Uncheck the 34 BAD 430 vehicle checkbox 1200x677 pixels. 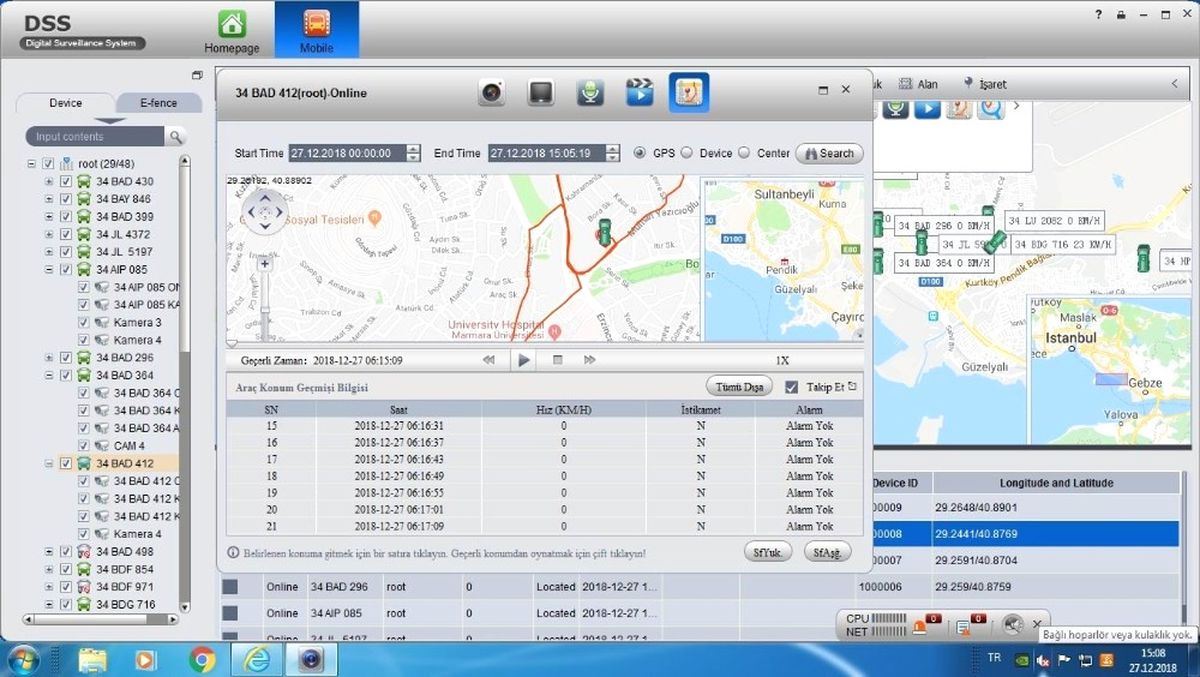tap(67, 182)
